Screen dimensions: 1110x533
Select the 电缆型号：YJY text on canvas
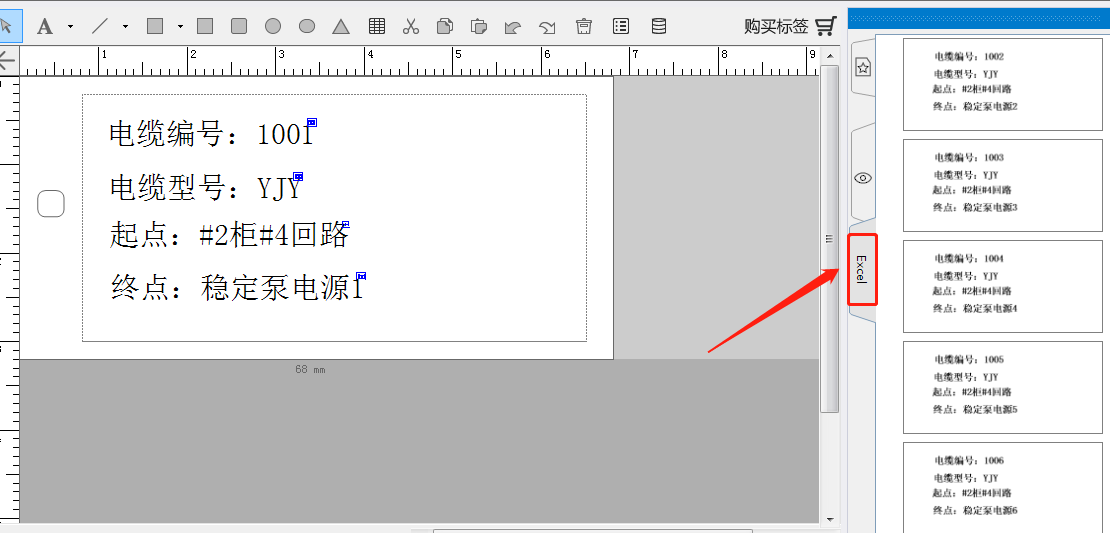(x=205, y=188)
